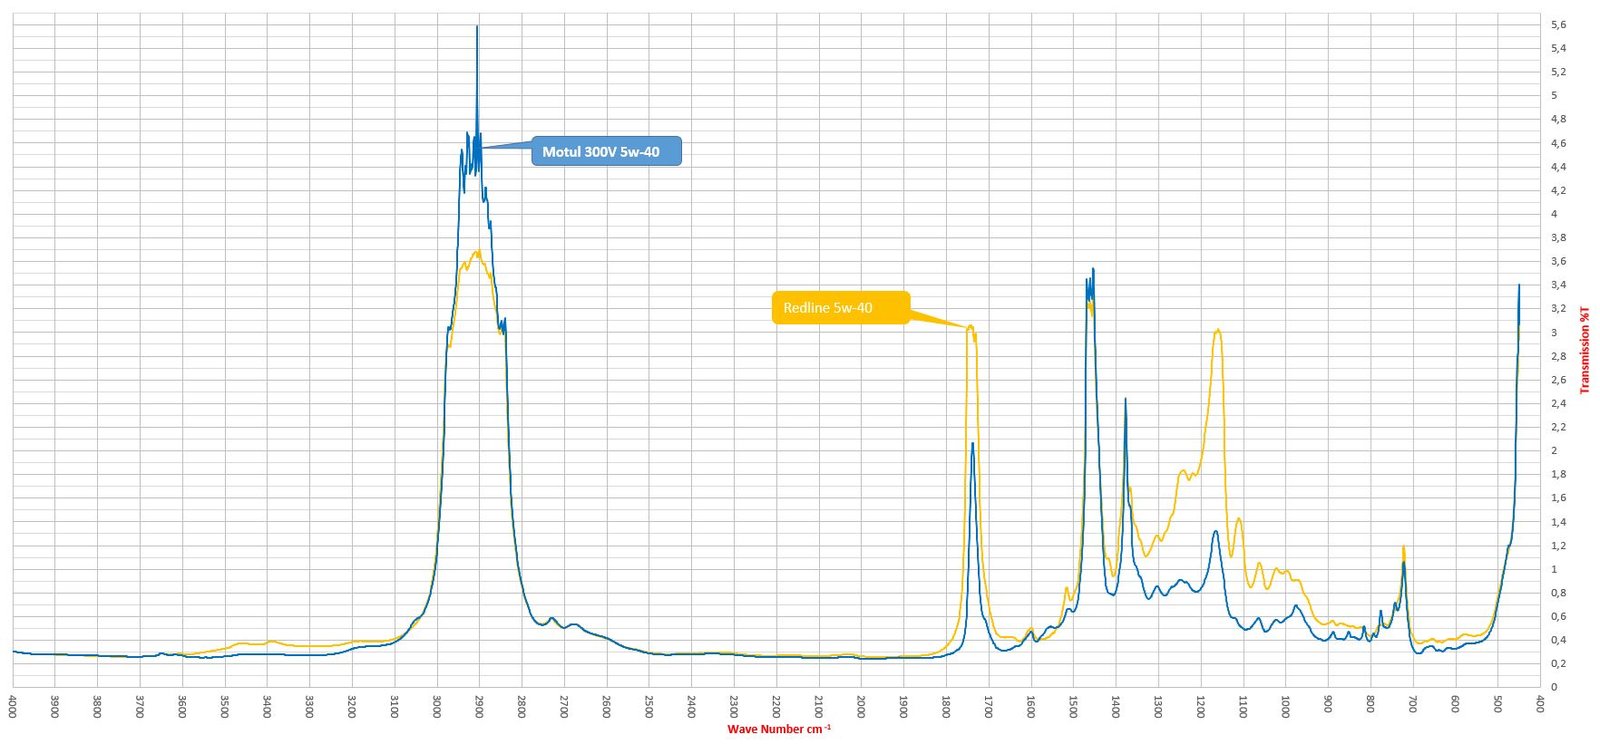Click the '1,4' transmission axis value
1600x744 pixels.
click(x=1559, y=522)
